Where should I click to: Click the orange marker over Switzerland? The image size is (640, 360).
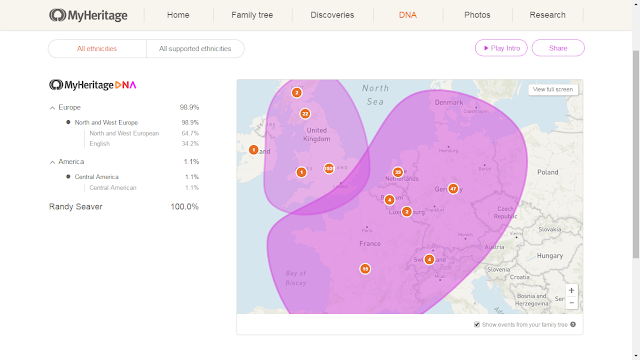[x=429, y=259]
